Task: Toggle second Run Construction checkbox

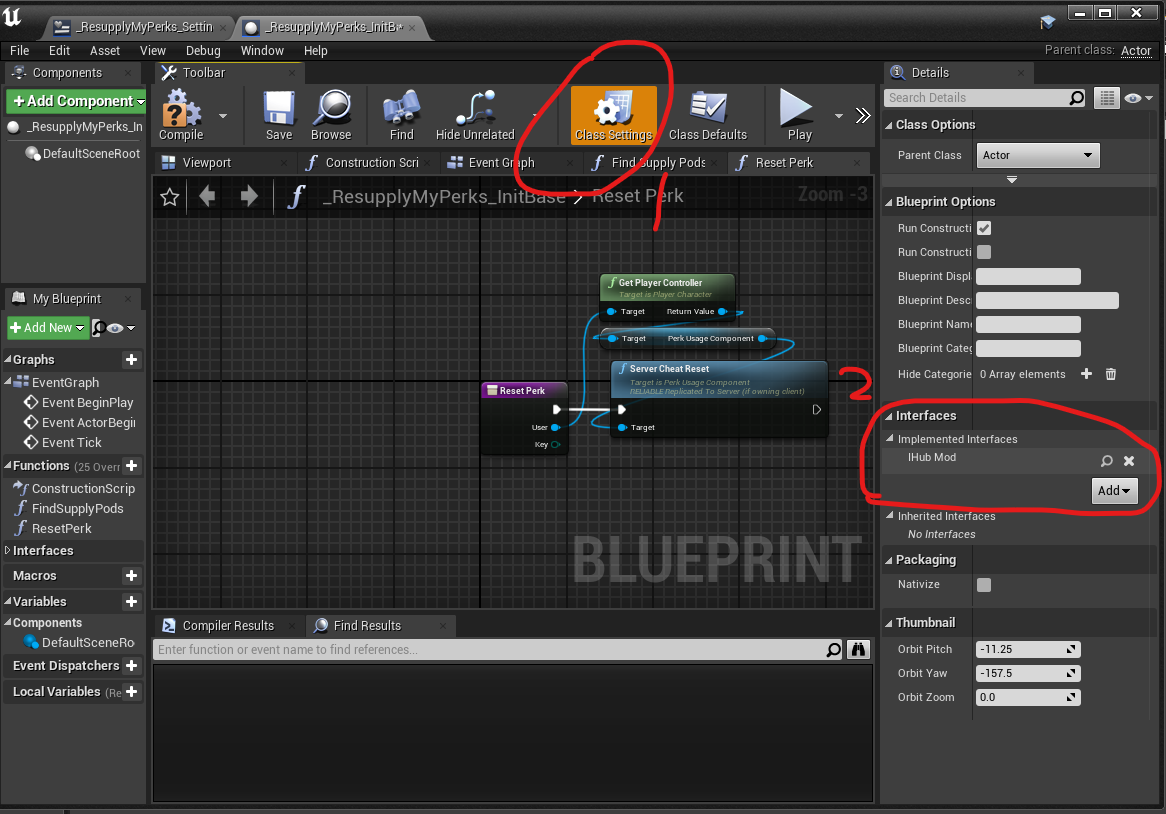Action: [x=984, y=252]
